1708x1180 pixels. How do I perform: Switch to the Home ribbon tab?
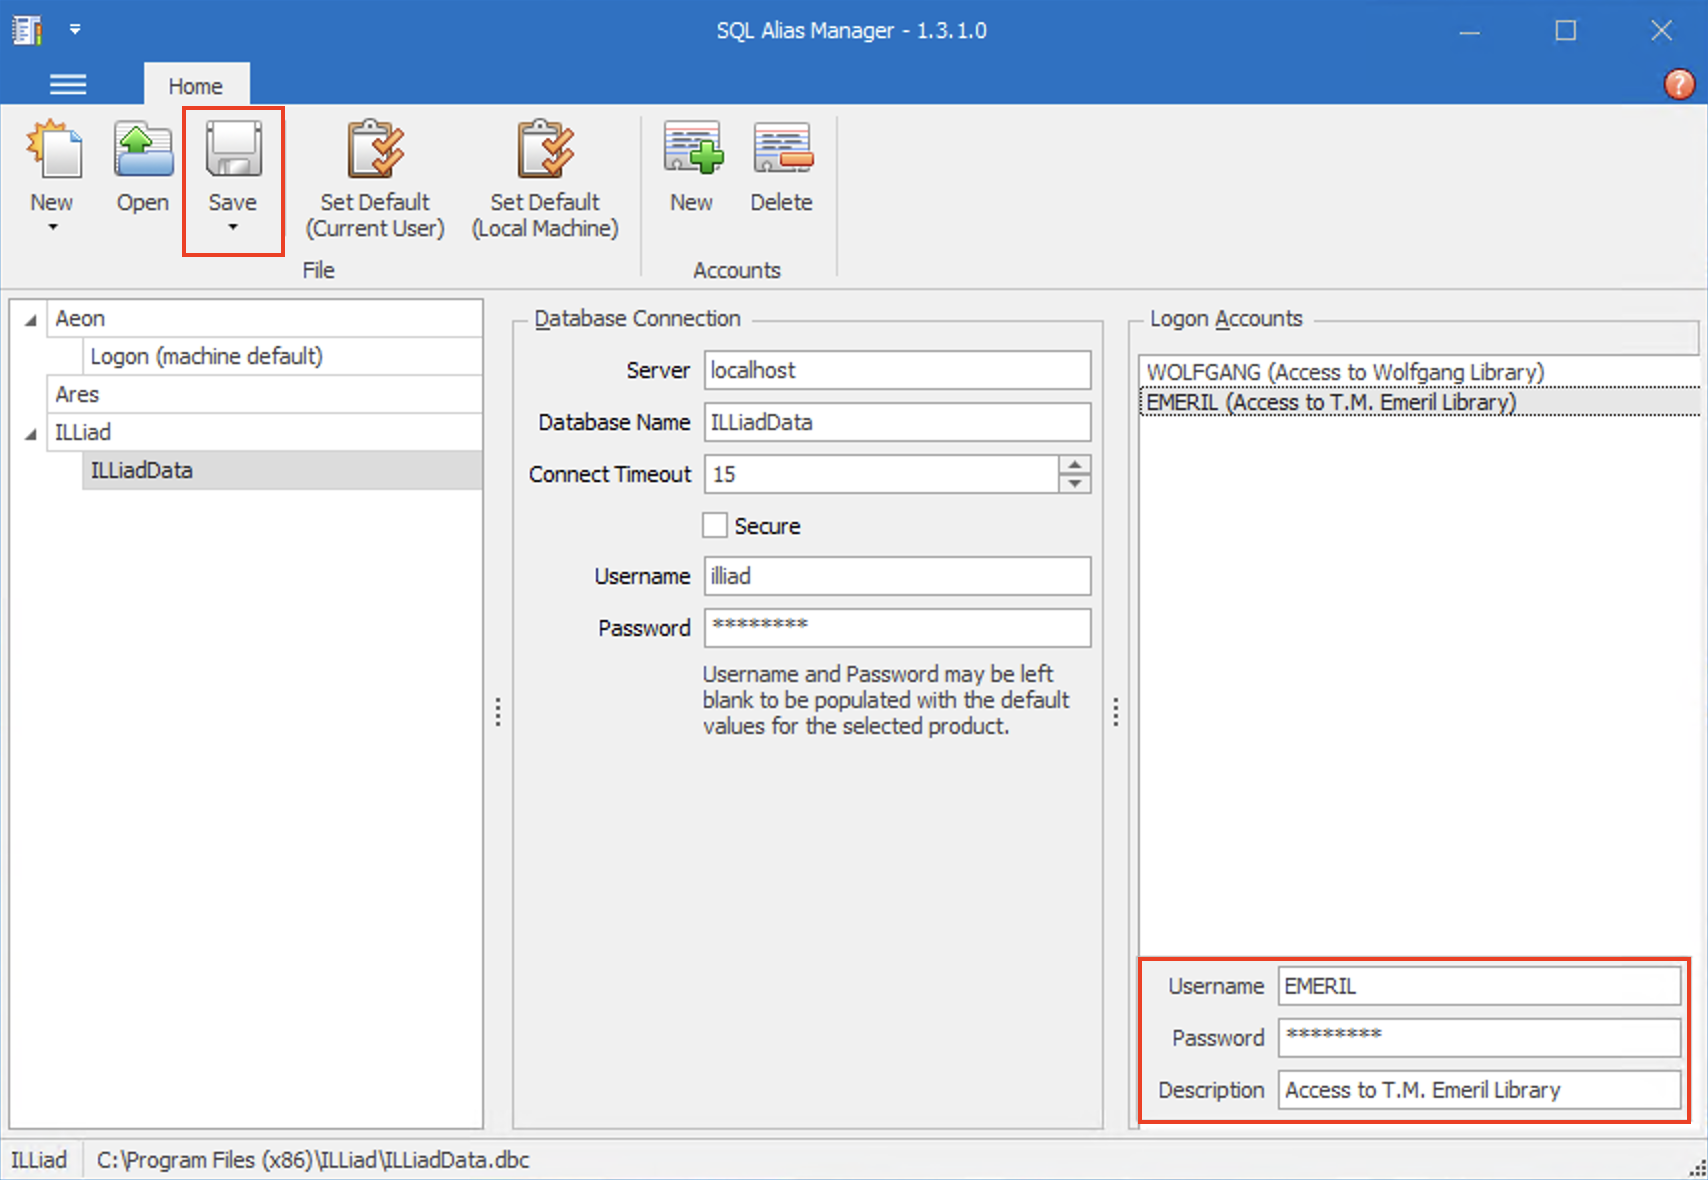point(196,85)
